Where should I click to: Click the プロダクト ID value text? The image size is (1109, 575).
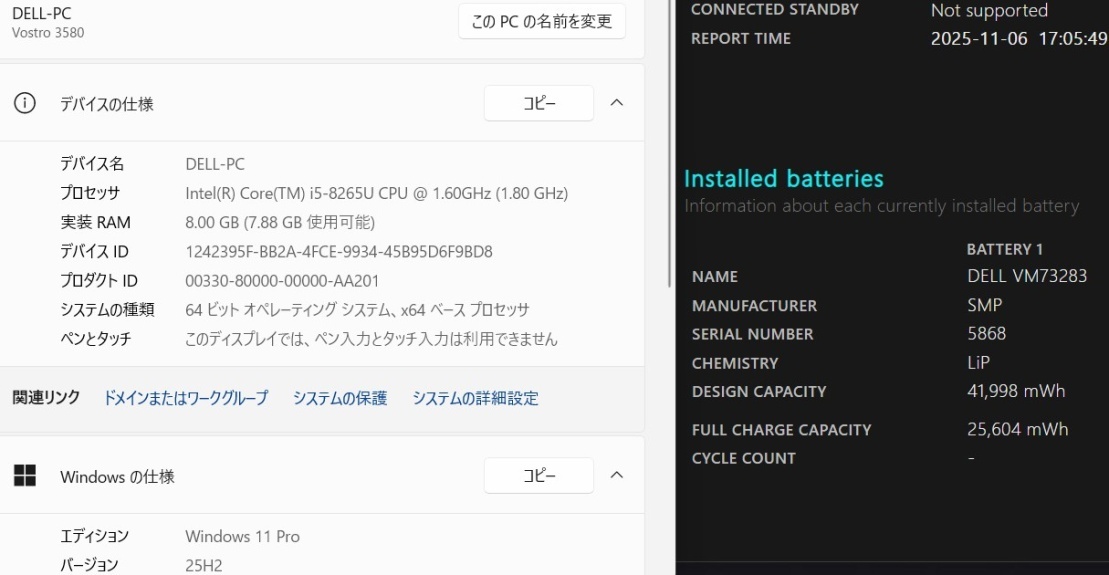click(x=282, y=281)
